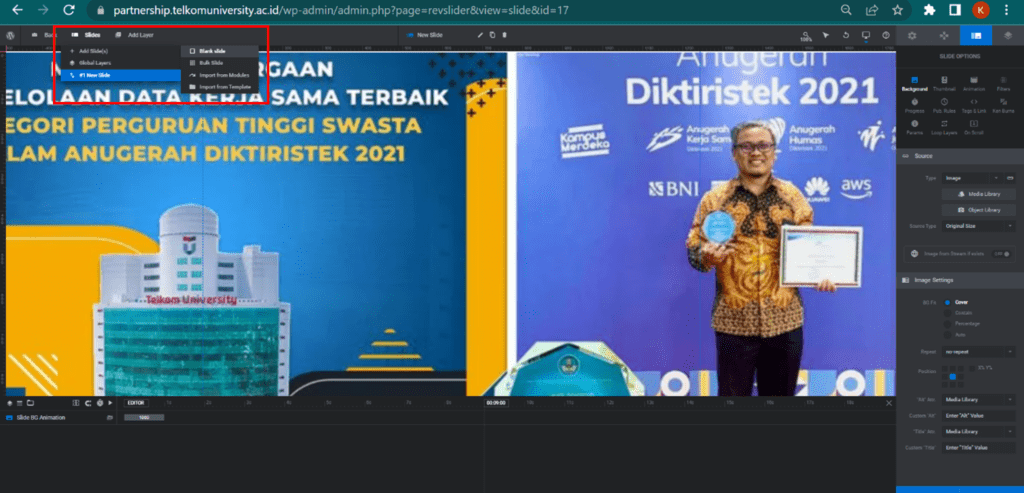Open Pub. Rules slide option

click(944, 106)
